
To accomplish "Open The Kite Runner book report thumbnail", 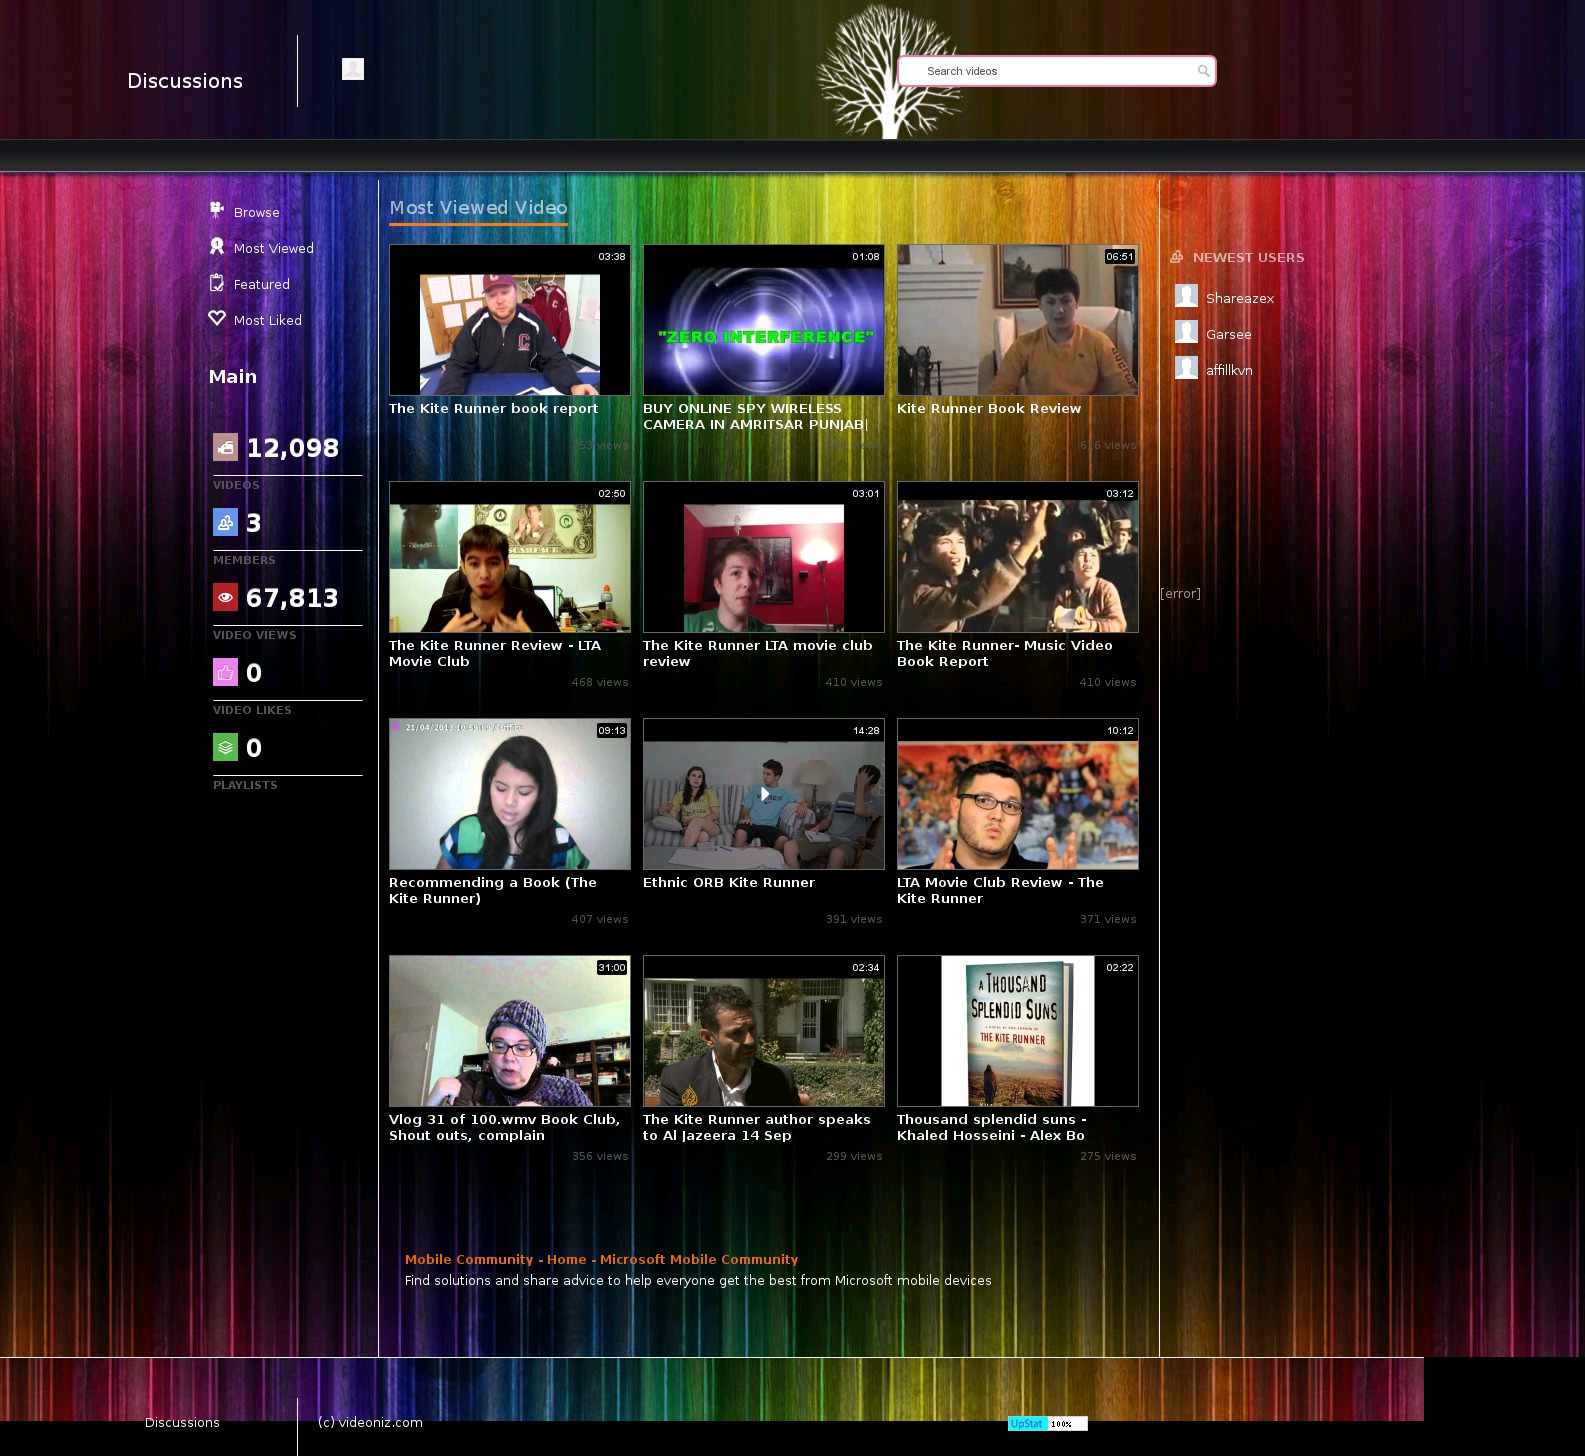I will point(510,320).
